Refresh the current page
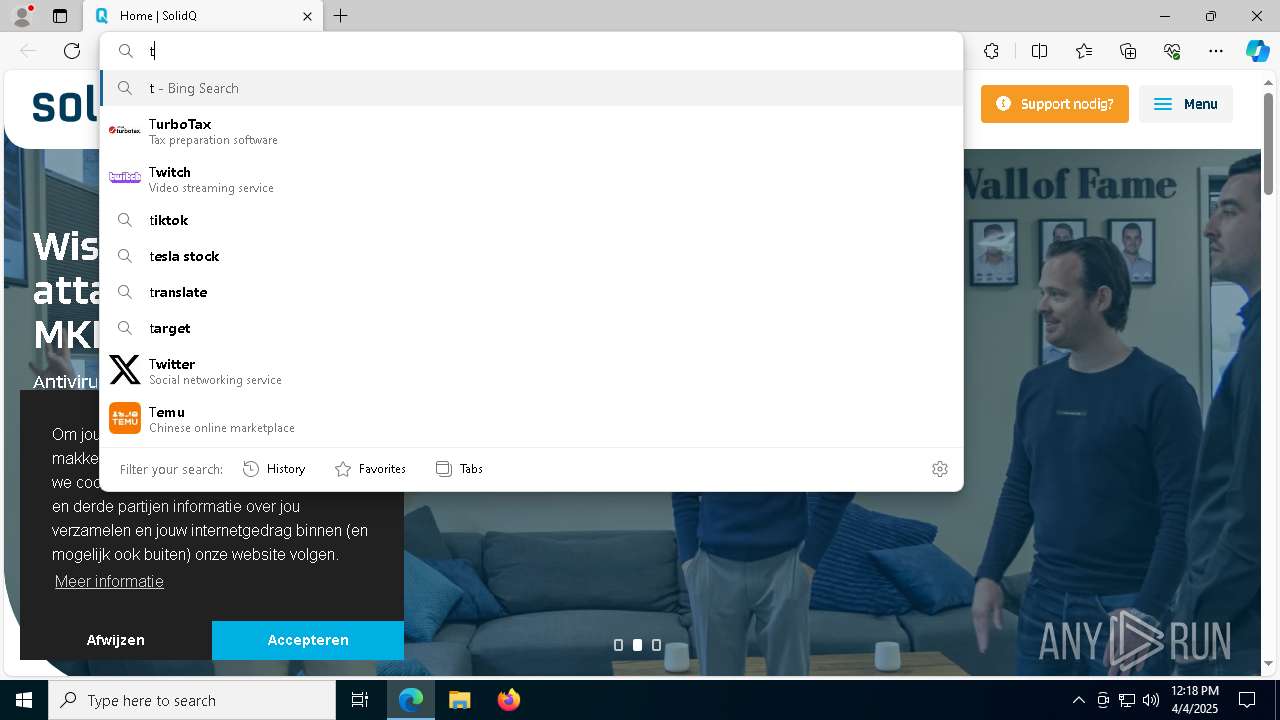Viewport: 1280px width, 720px height. (x=72, y=51)
